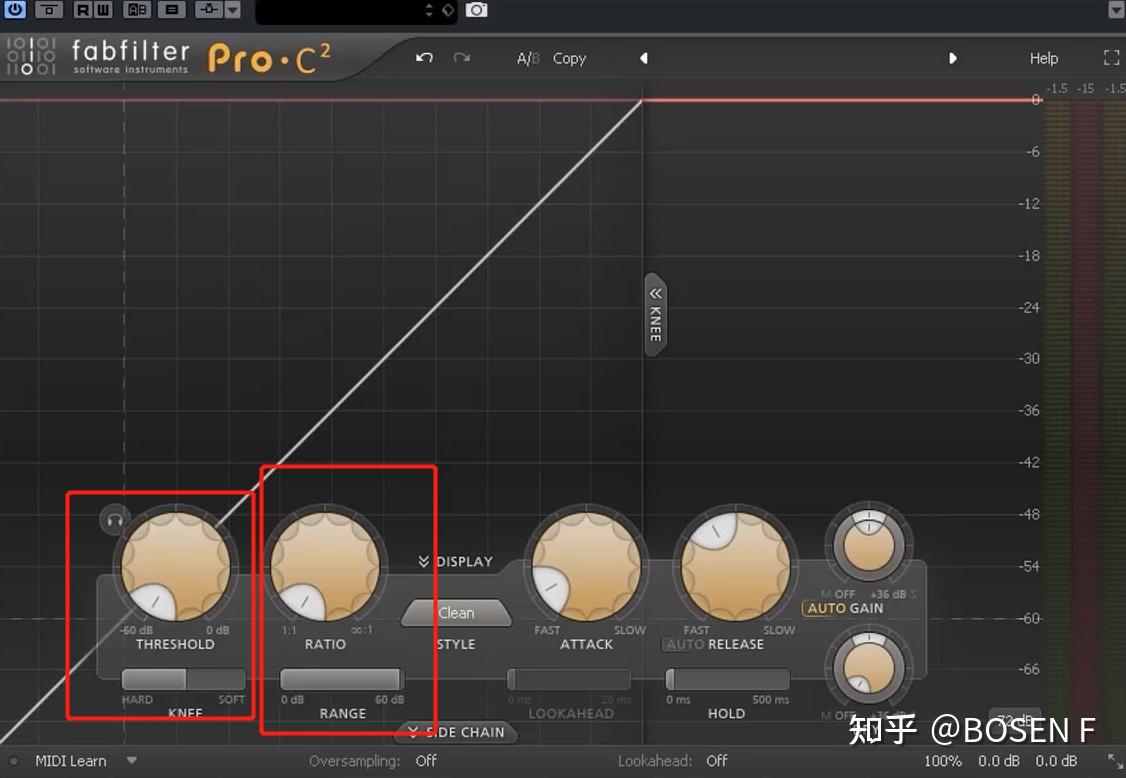The height and width of the screenshot is (778, 1126).
Task: Click the RANGE slider below the Ratio knob
Action: point(341,677)
